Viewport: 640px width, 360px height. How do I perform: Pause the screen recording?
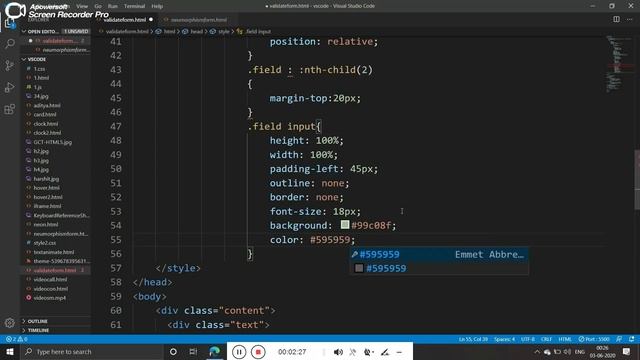click(239, 352)
